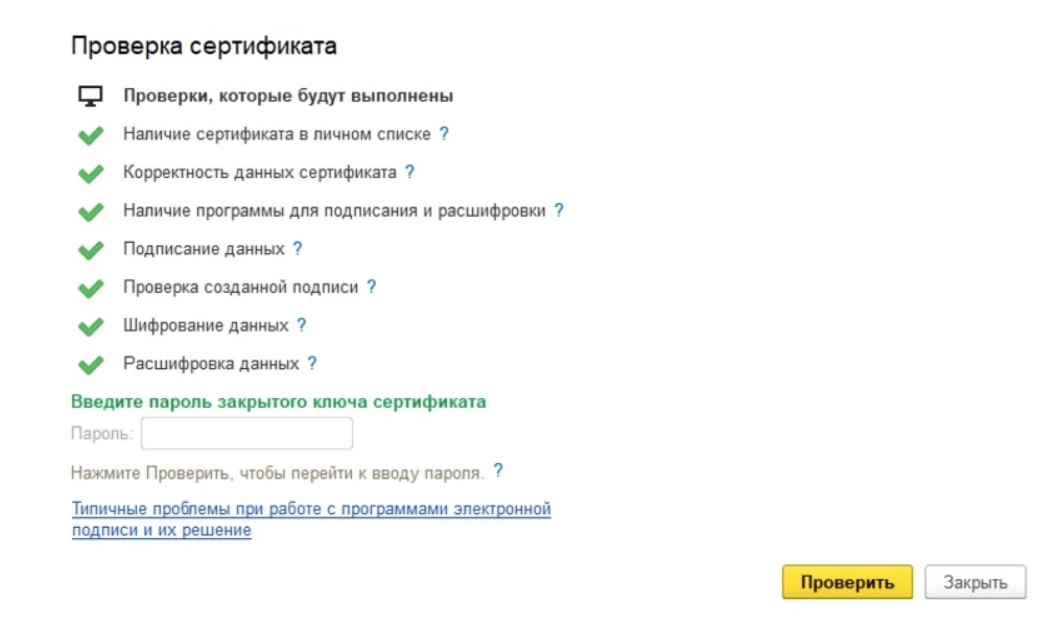Screen dimensions: 1051x627
Task: Open help for Проверка созданной подписи
Action: click(x=371, y=287)
